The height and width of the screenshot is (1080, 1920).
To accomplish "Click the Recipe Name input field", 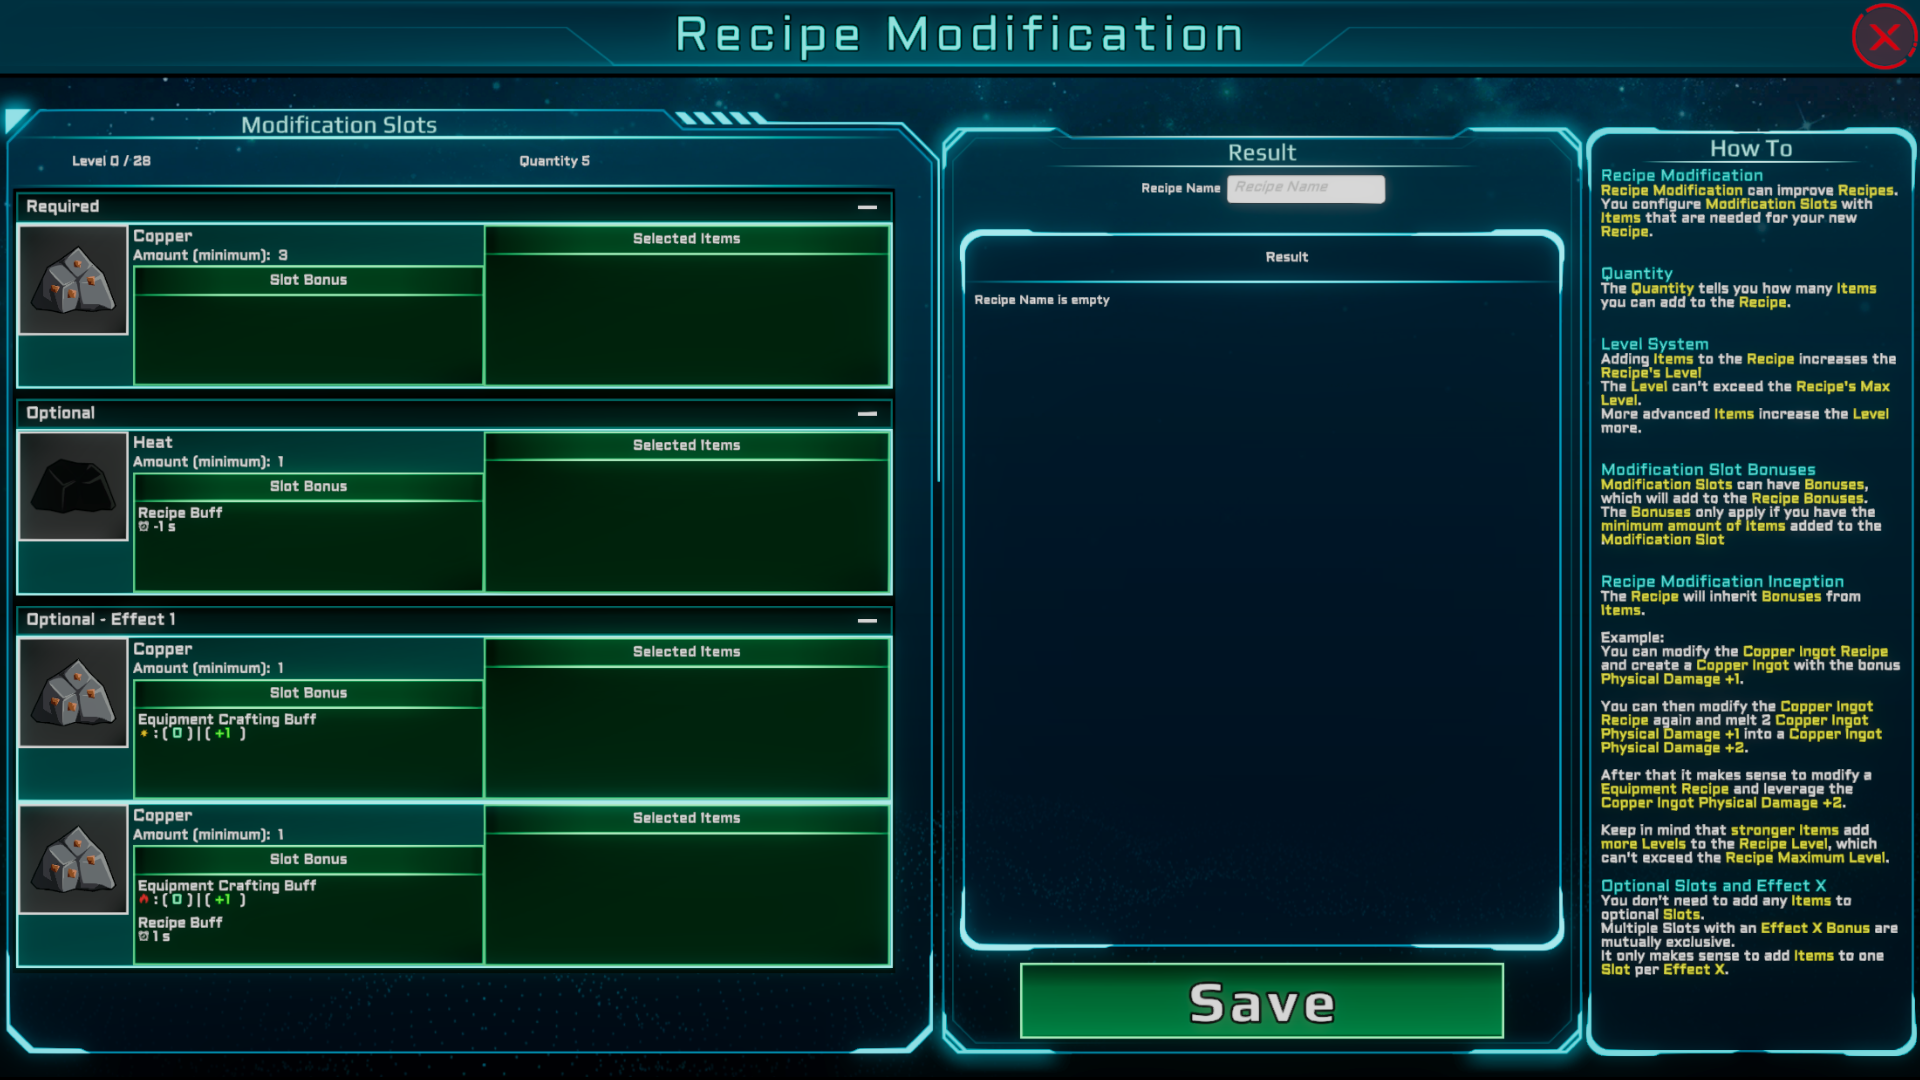I will tap(1304, 187).
